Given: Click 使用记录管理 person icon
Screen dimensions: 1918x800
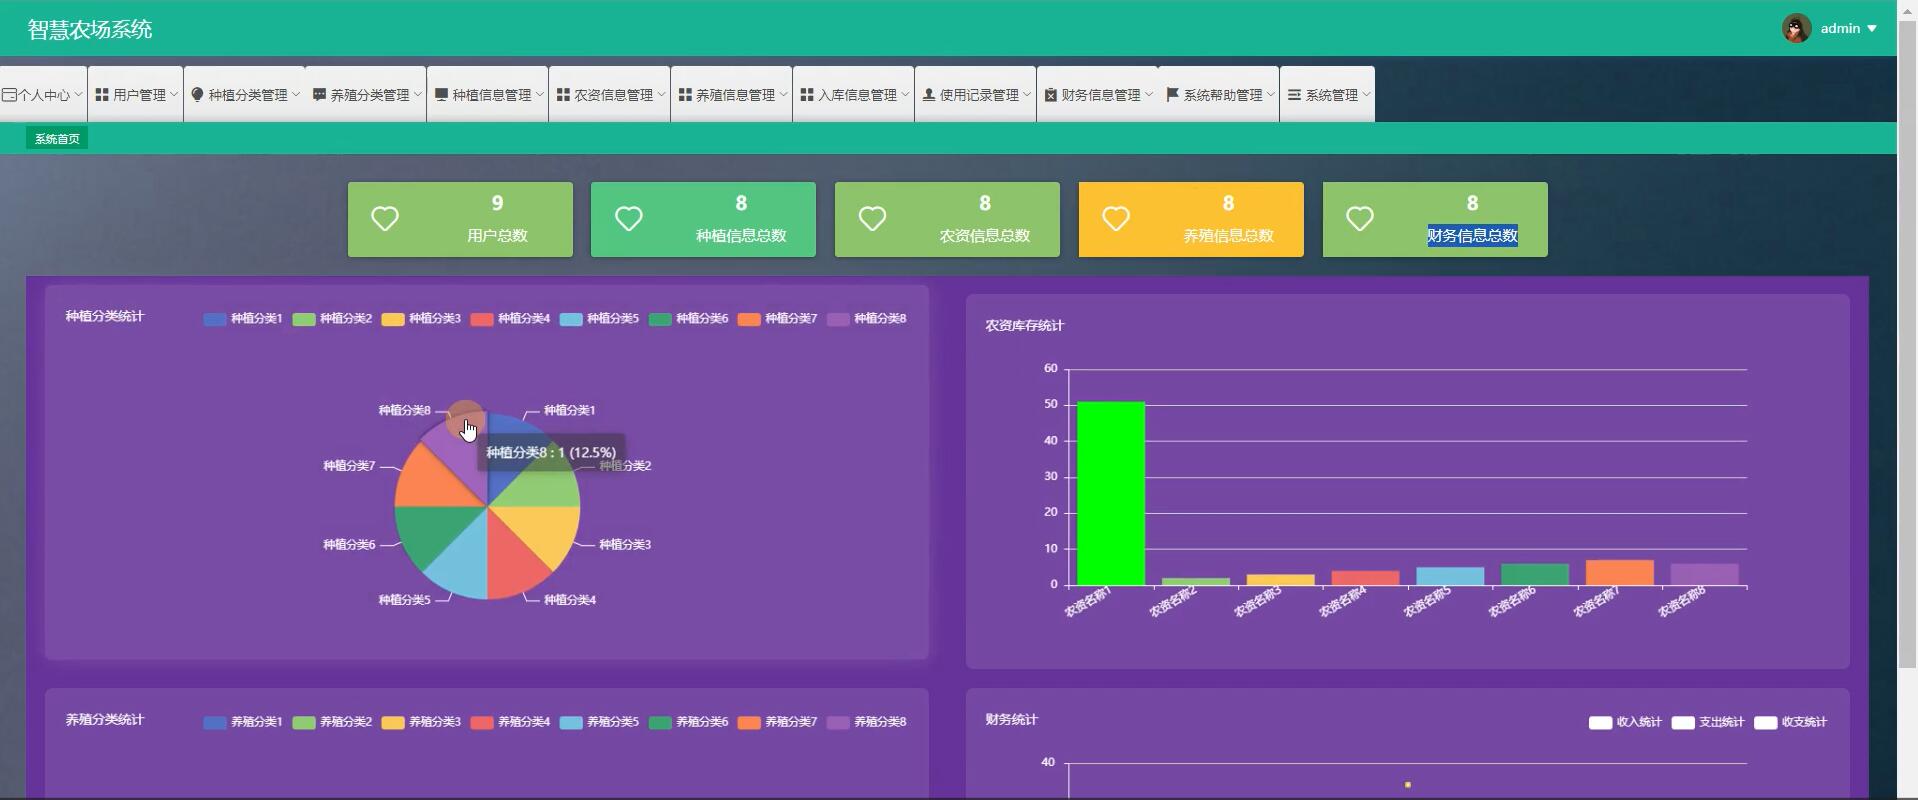Looking at the screenshot, I should (929, 95).
